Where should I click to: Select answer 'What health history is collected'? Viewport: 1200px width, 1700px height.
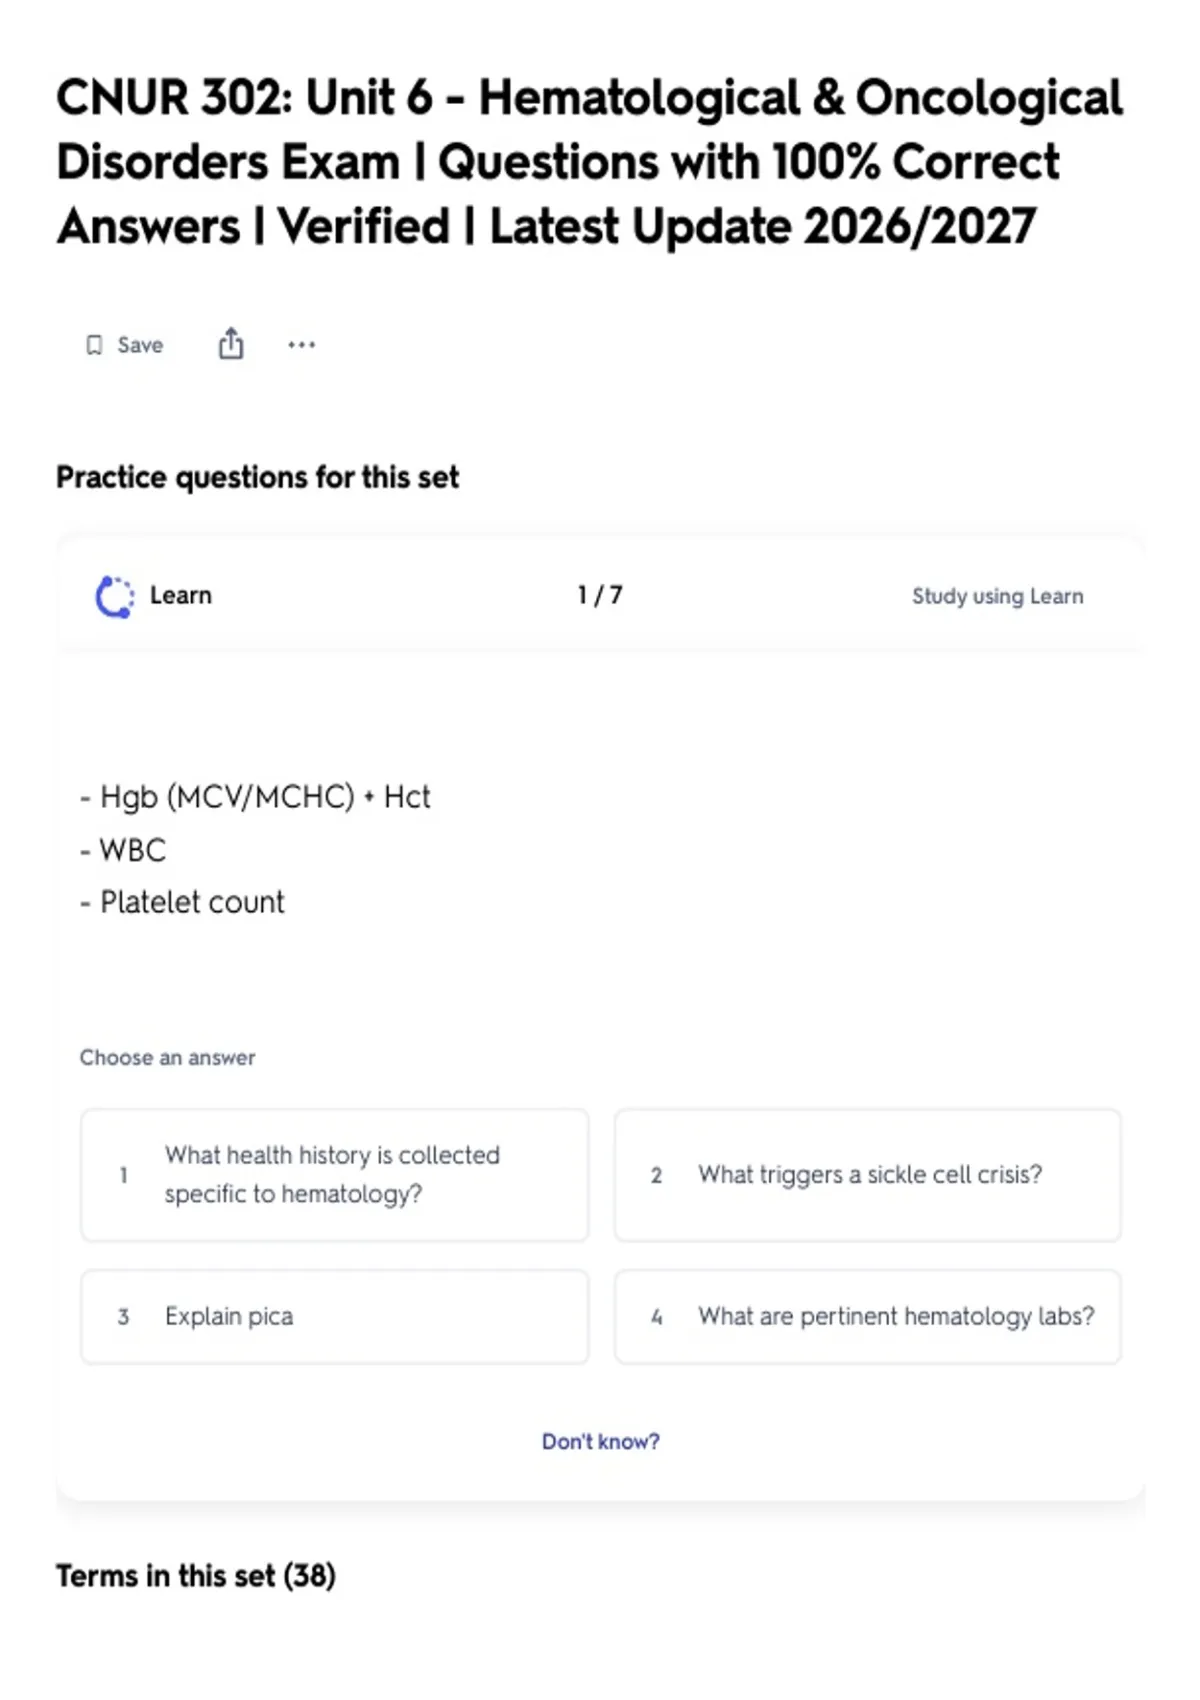click(334, 1175)
